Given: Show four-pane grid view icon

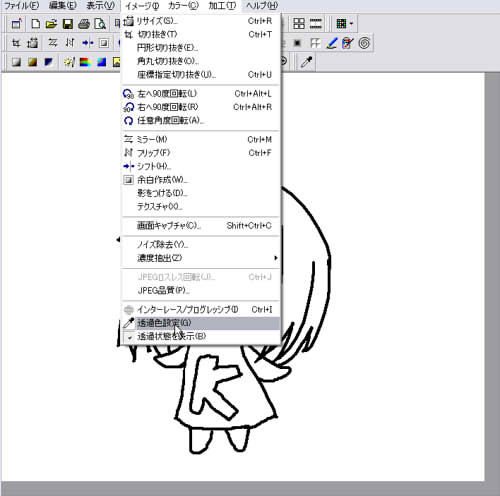Looking at the screenshot, I should pos(299,24).
